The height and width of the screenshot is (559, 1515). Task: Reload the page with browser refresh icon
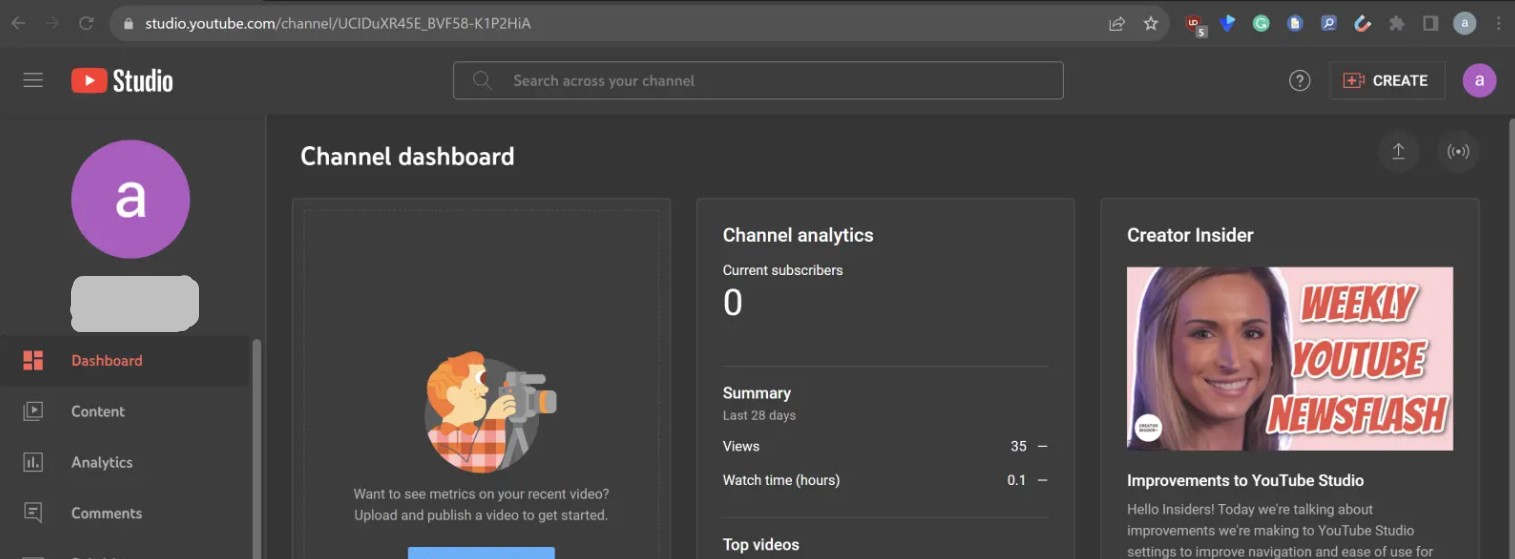coord(86,23)
